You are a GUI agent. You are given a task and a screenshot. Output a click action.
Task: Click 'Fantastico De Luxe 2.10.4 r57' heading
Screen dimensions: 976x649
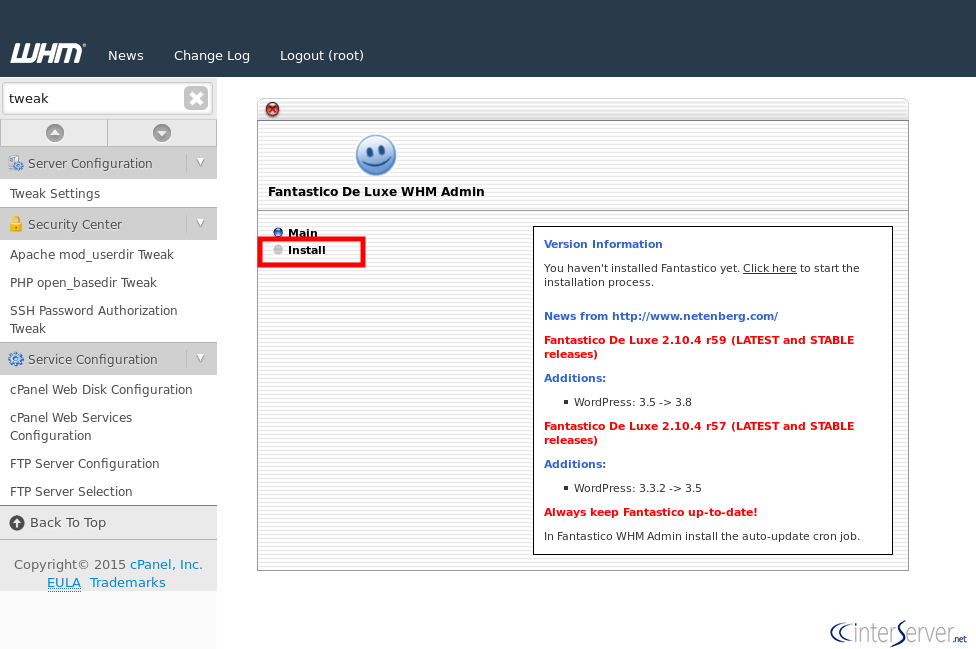tap(698, 433)
